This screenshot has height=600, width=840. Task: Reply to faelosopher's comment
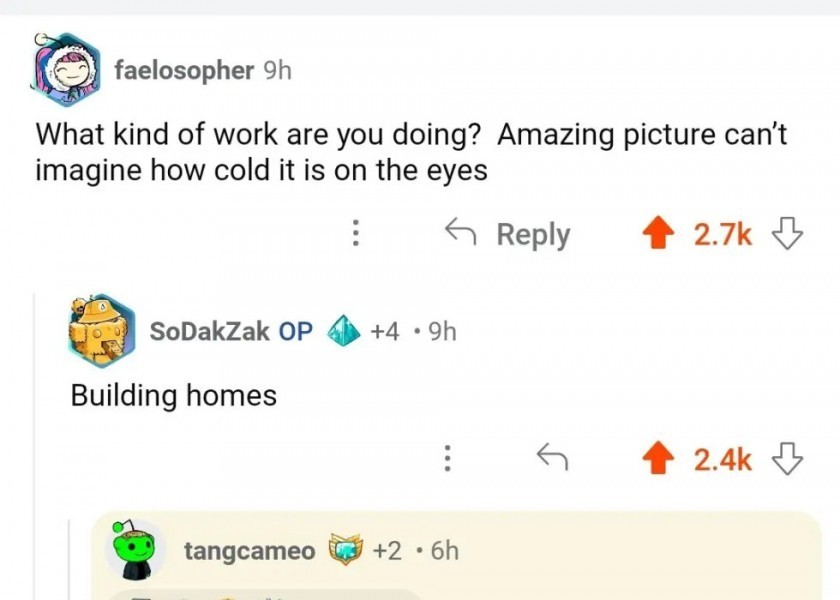[508, 234]
